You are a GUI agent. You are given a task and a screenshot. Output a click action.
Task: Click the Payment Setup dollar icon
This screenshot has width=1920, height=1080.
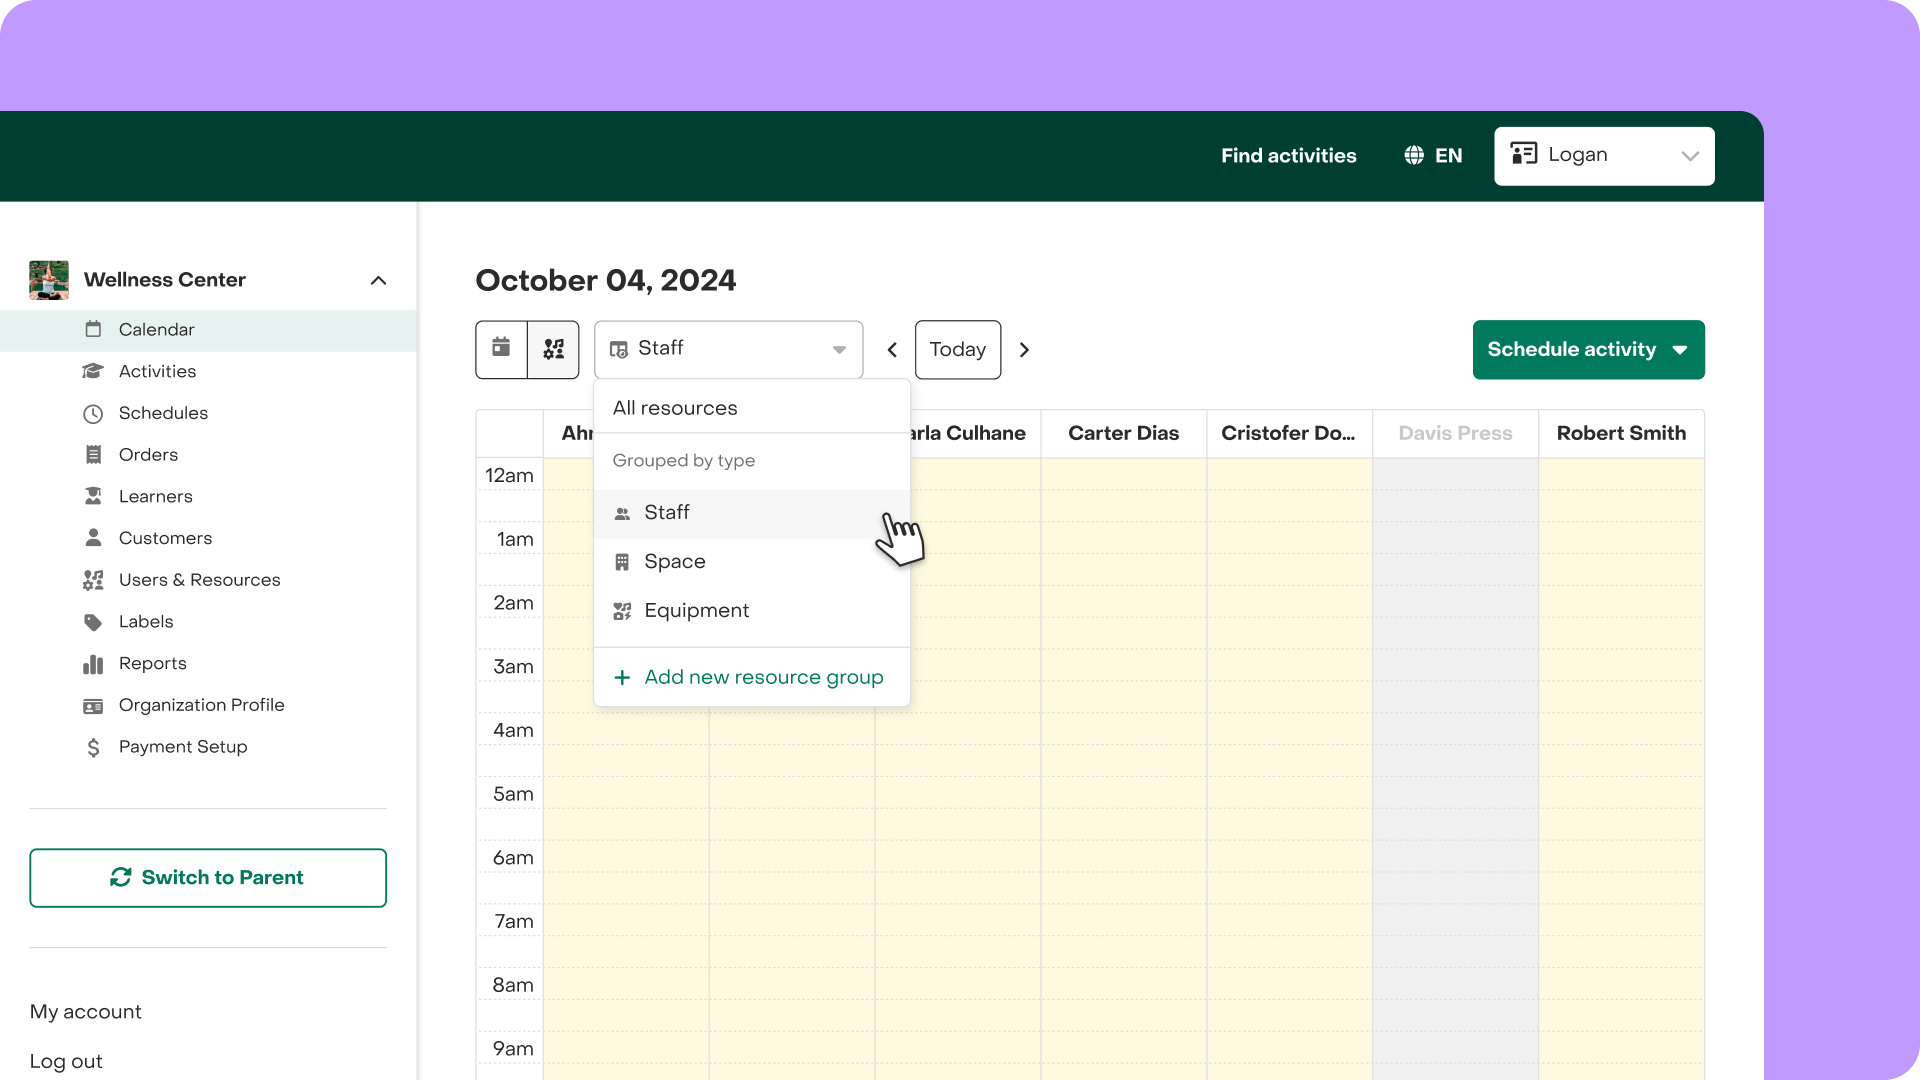(93, 748)
